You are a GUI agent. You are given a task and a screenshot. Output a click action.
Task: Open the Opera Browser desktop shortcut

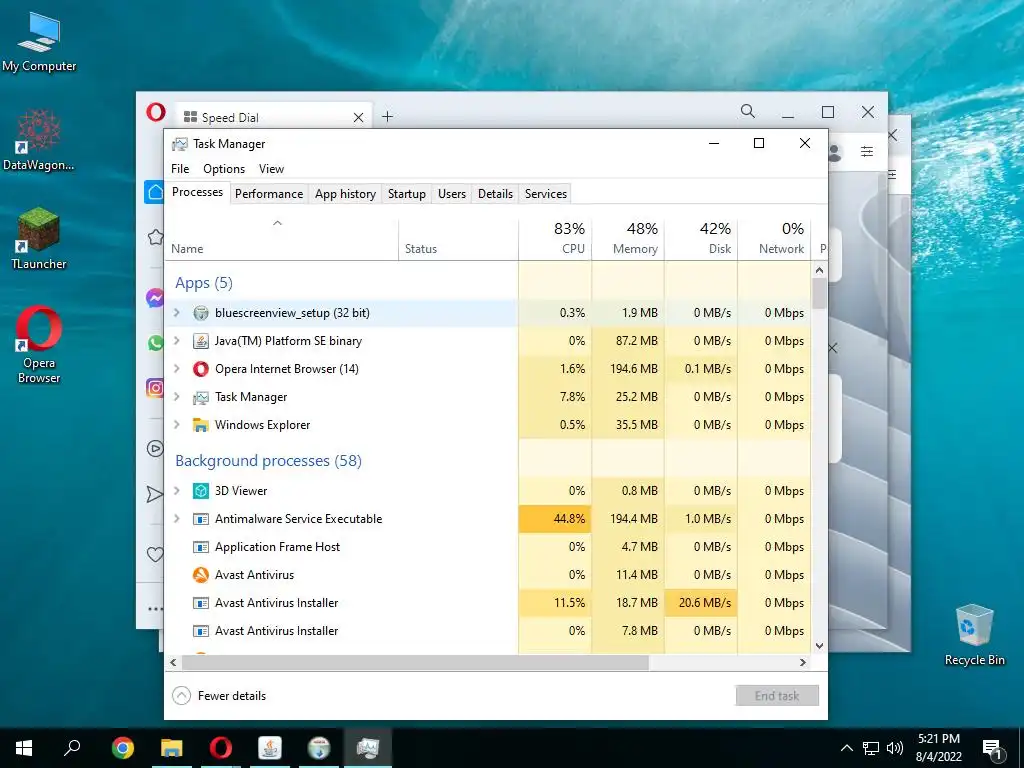[39, 344]
